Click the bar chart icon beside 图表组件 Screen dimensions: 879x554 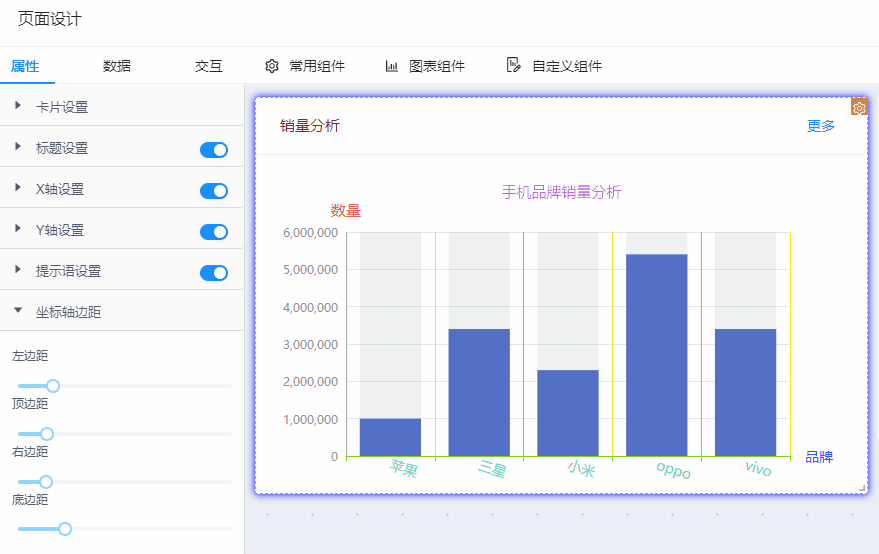391,66
